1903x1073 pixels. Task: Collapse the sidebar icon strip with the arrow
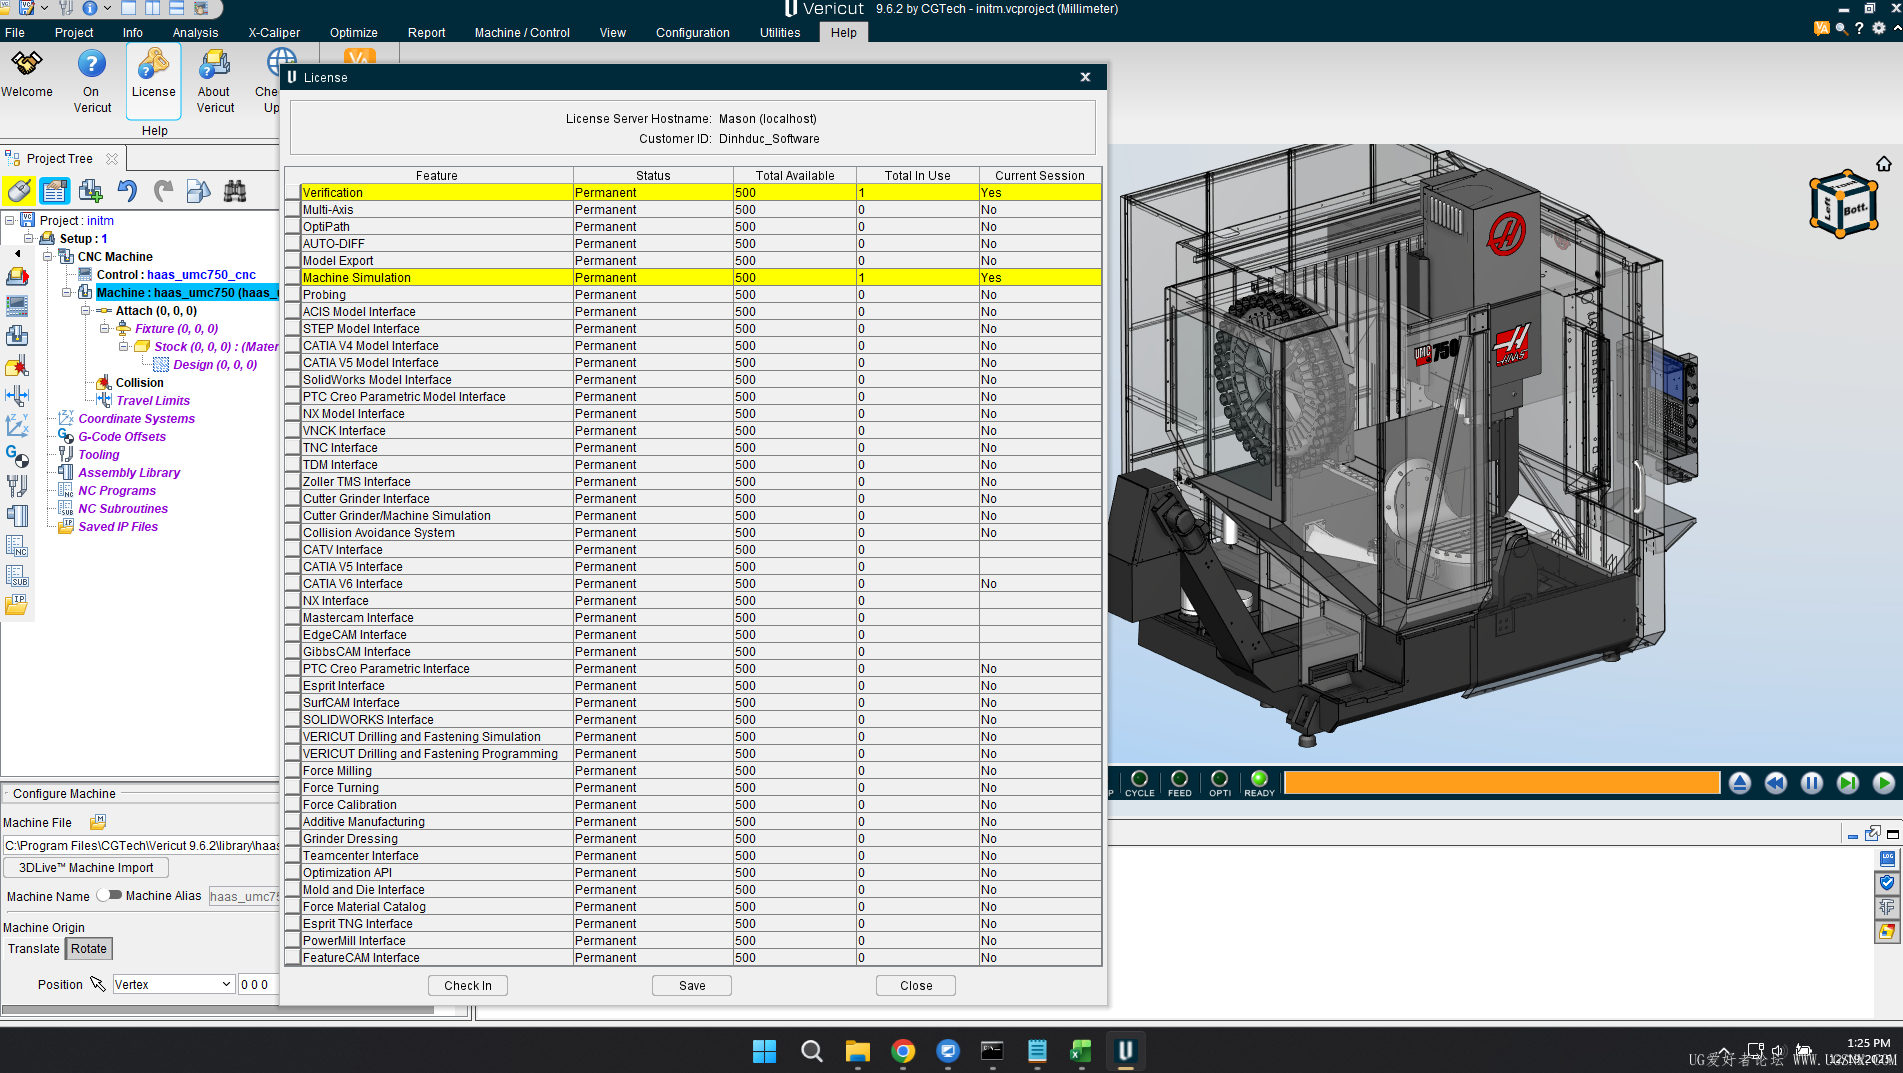pyautogui.click(x=17, y=253)
